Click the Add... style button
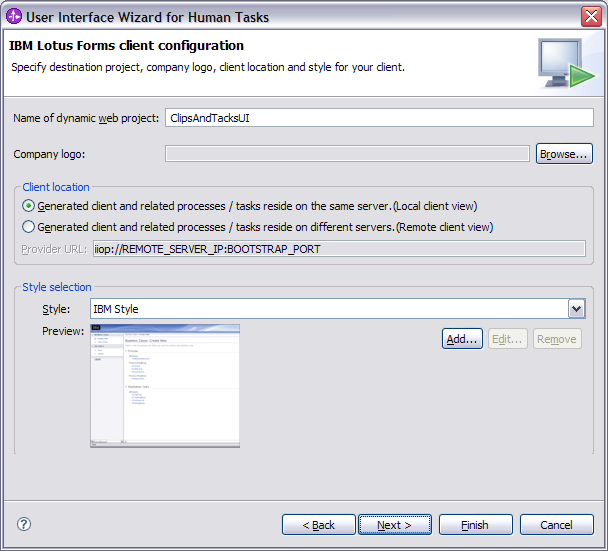 (x=462, y=339)
